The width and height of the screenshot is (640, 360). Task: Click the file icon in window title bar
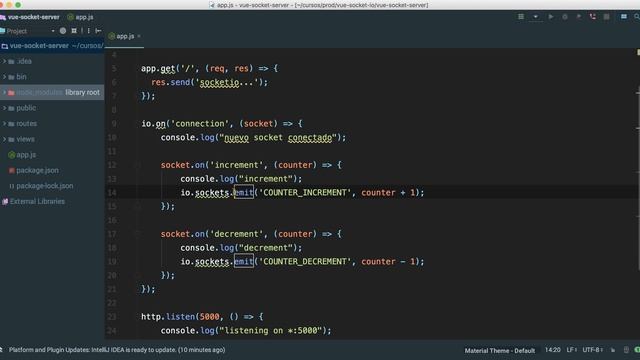tap(212, 5)
